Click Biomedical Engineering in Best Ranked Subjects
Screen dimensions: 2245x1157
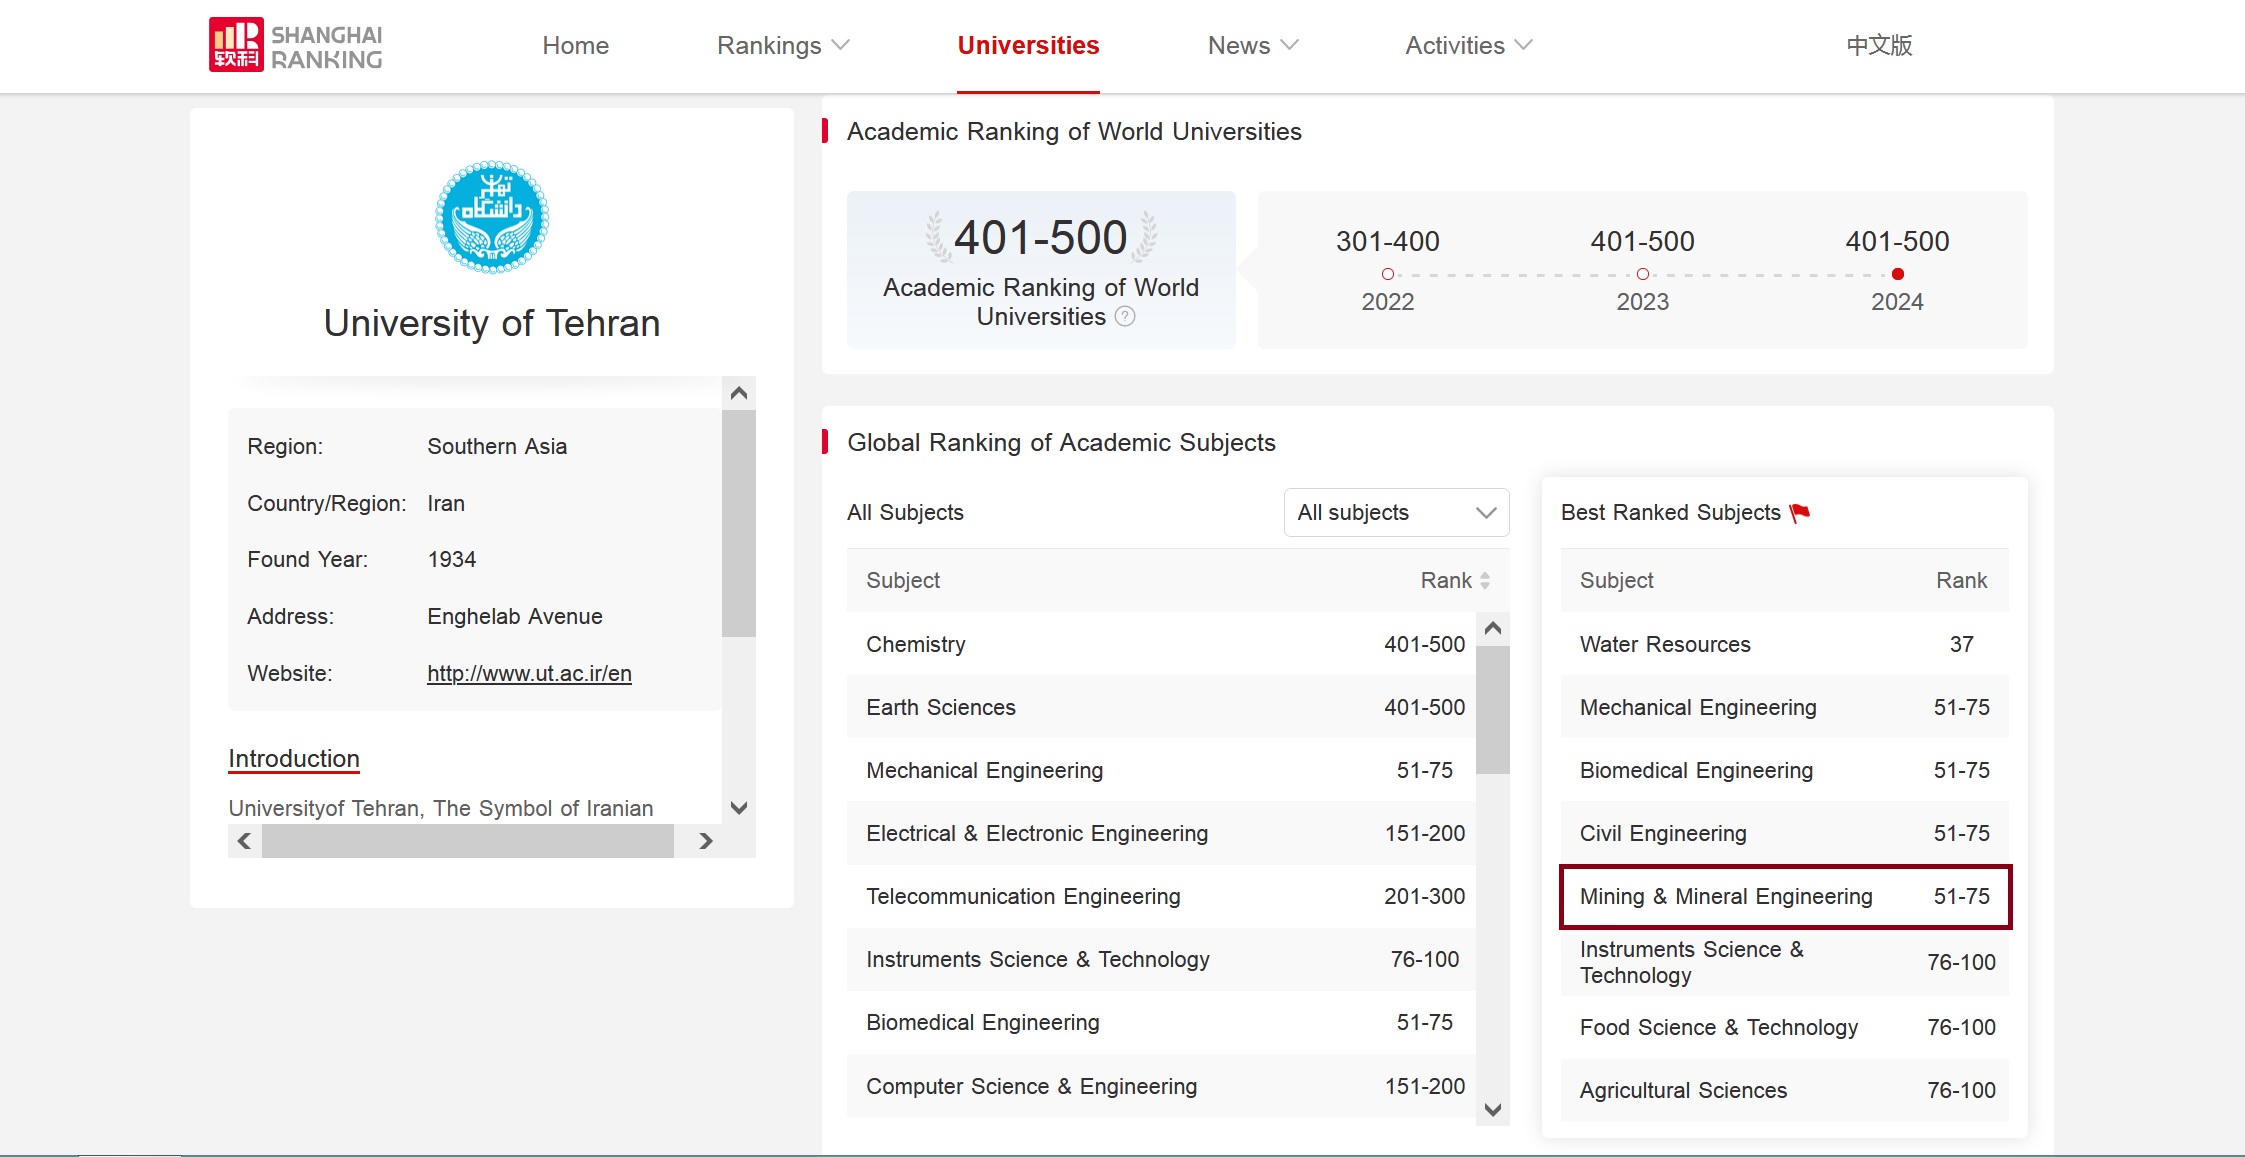click(x=1785, y=770)
